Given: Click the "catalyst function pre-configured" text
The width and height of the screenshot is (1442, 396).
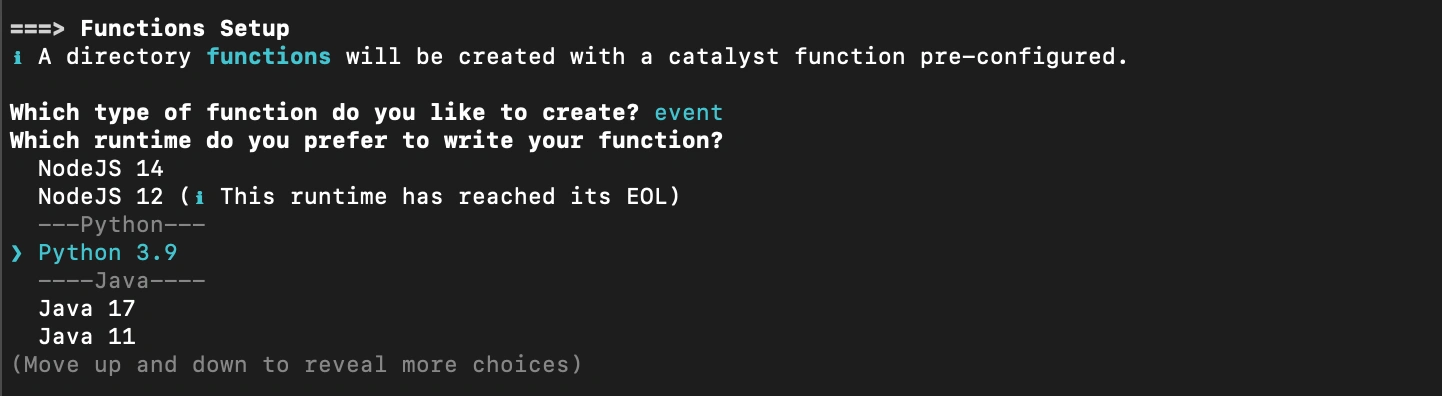Looking at the screenshot, I should (891, 57).
